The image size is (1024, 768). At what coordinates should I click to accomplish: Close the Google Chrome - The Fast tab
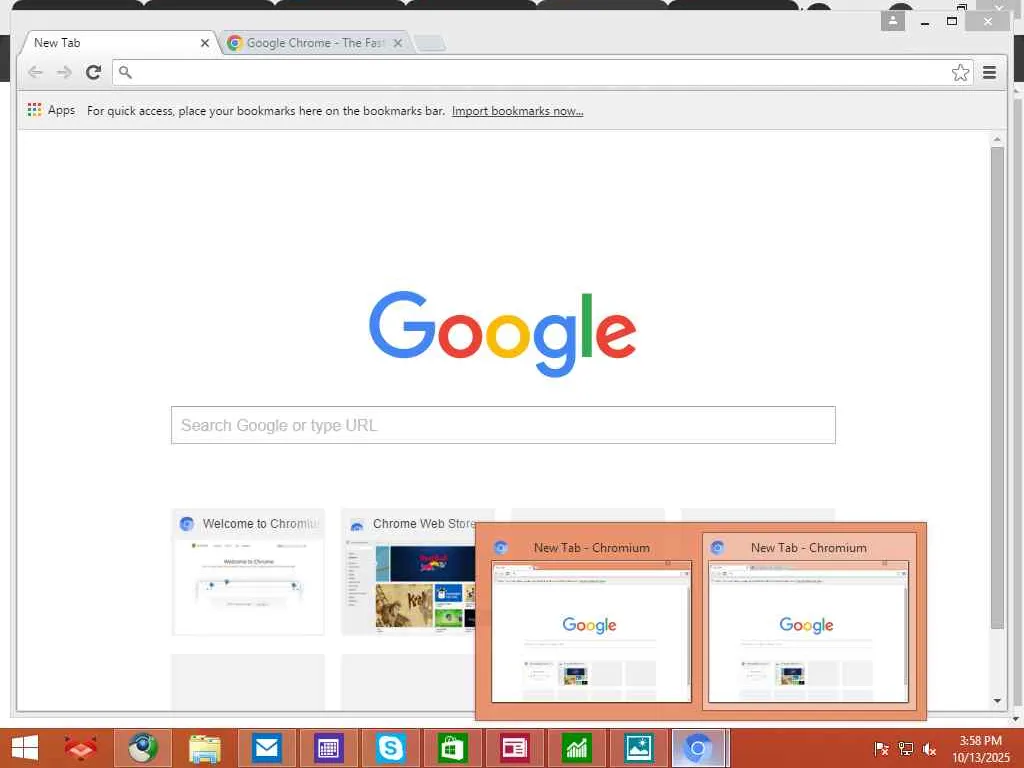tap(398, 43)
